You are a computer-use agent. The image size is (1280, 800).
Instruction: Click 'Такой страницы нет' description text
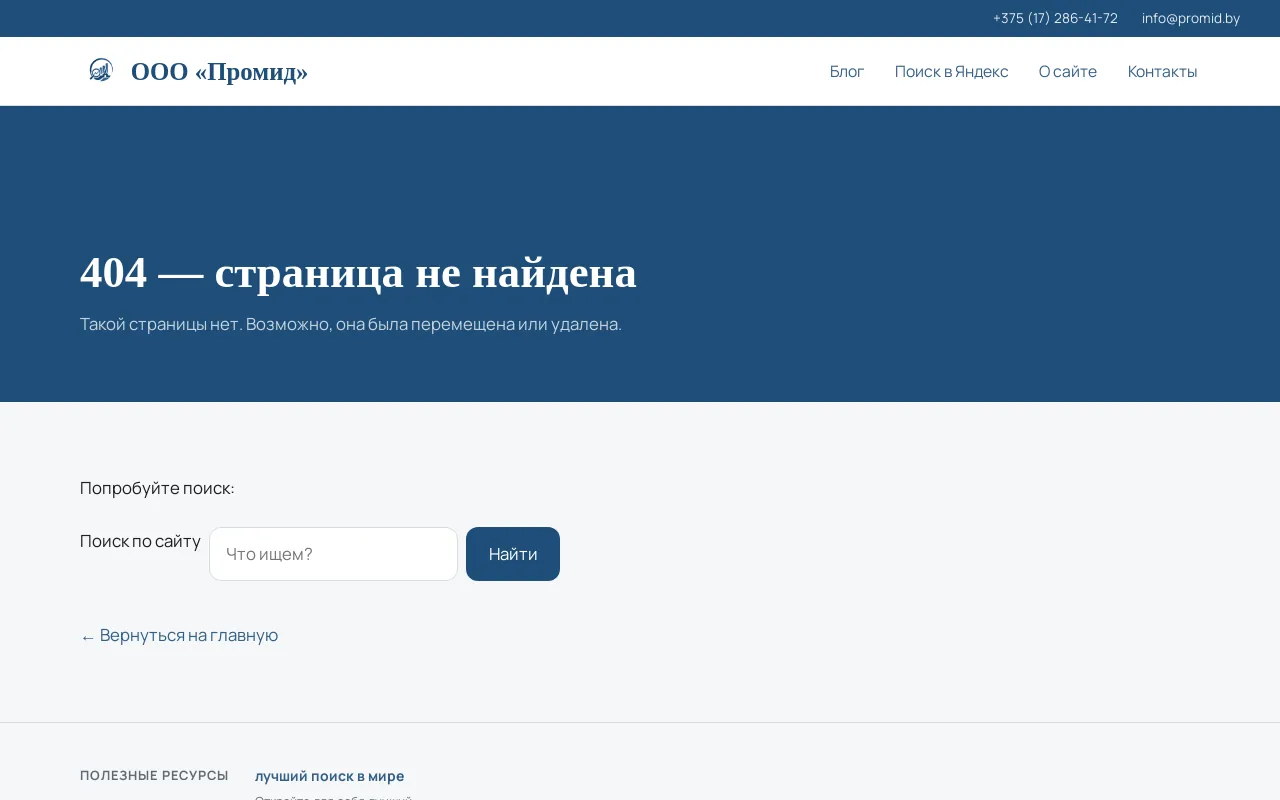click(x=351, y=324)
